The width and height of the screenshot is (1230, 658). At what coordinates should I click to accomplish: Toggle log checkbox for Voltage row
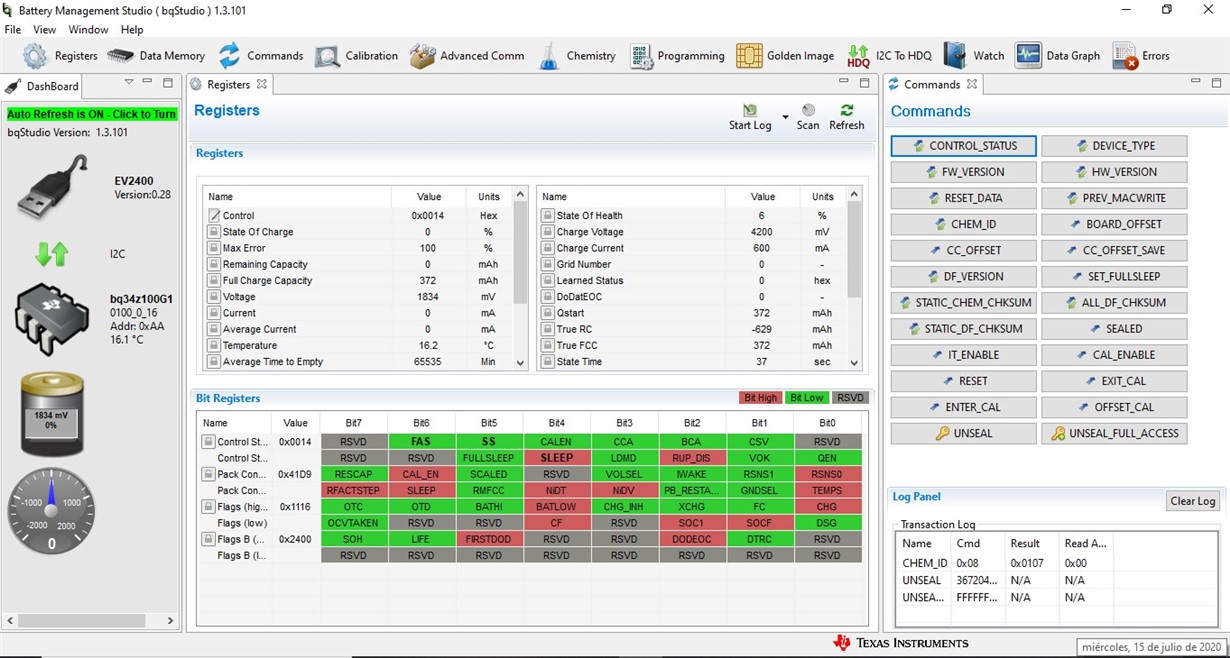click(x=213, y=297)
